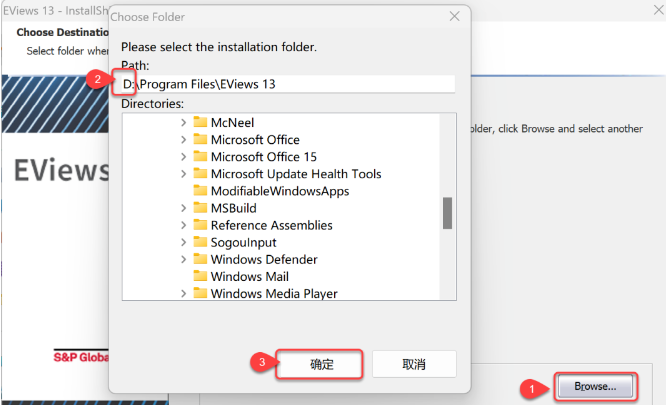Click the Microsoft Update Health Tools folder icon
The width and height of the screenshot is (666, 405).
(x=200, y=174)
